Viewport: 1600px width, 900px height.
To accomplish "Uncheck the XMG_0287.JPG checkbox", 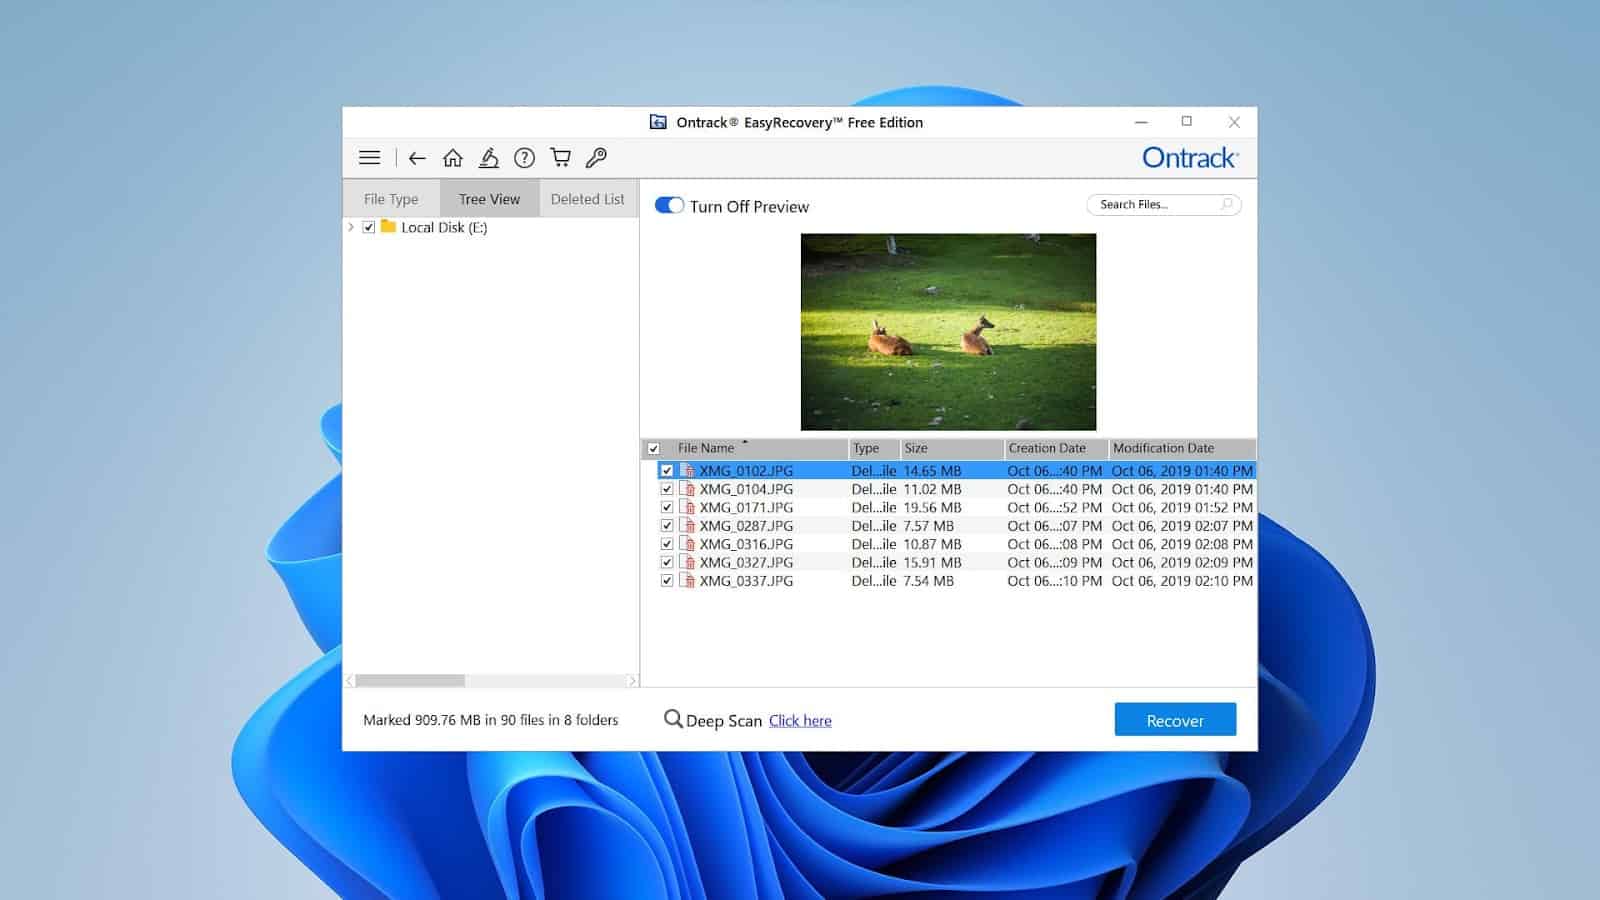I will click(x=667, y=525).
